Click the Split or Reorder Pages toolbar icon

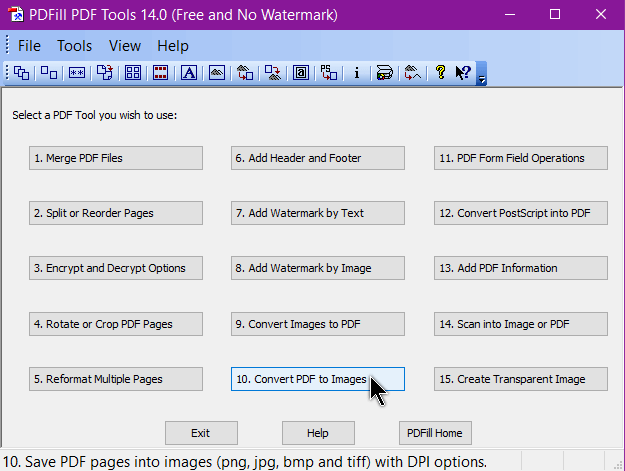(49, 73)
